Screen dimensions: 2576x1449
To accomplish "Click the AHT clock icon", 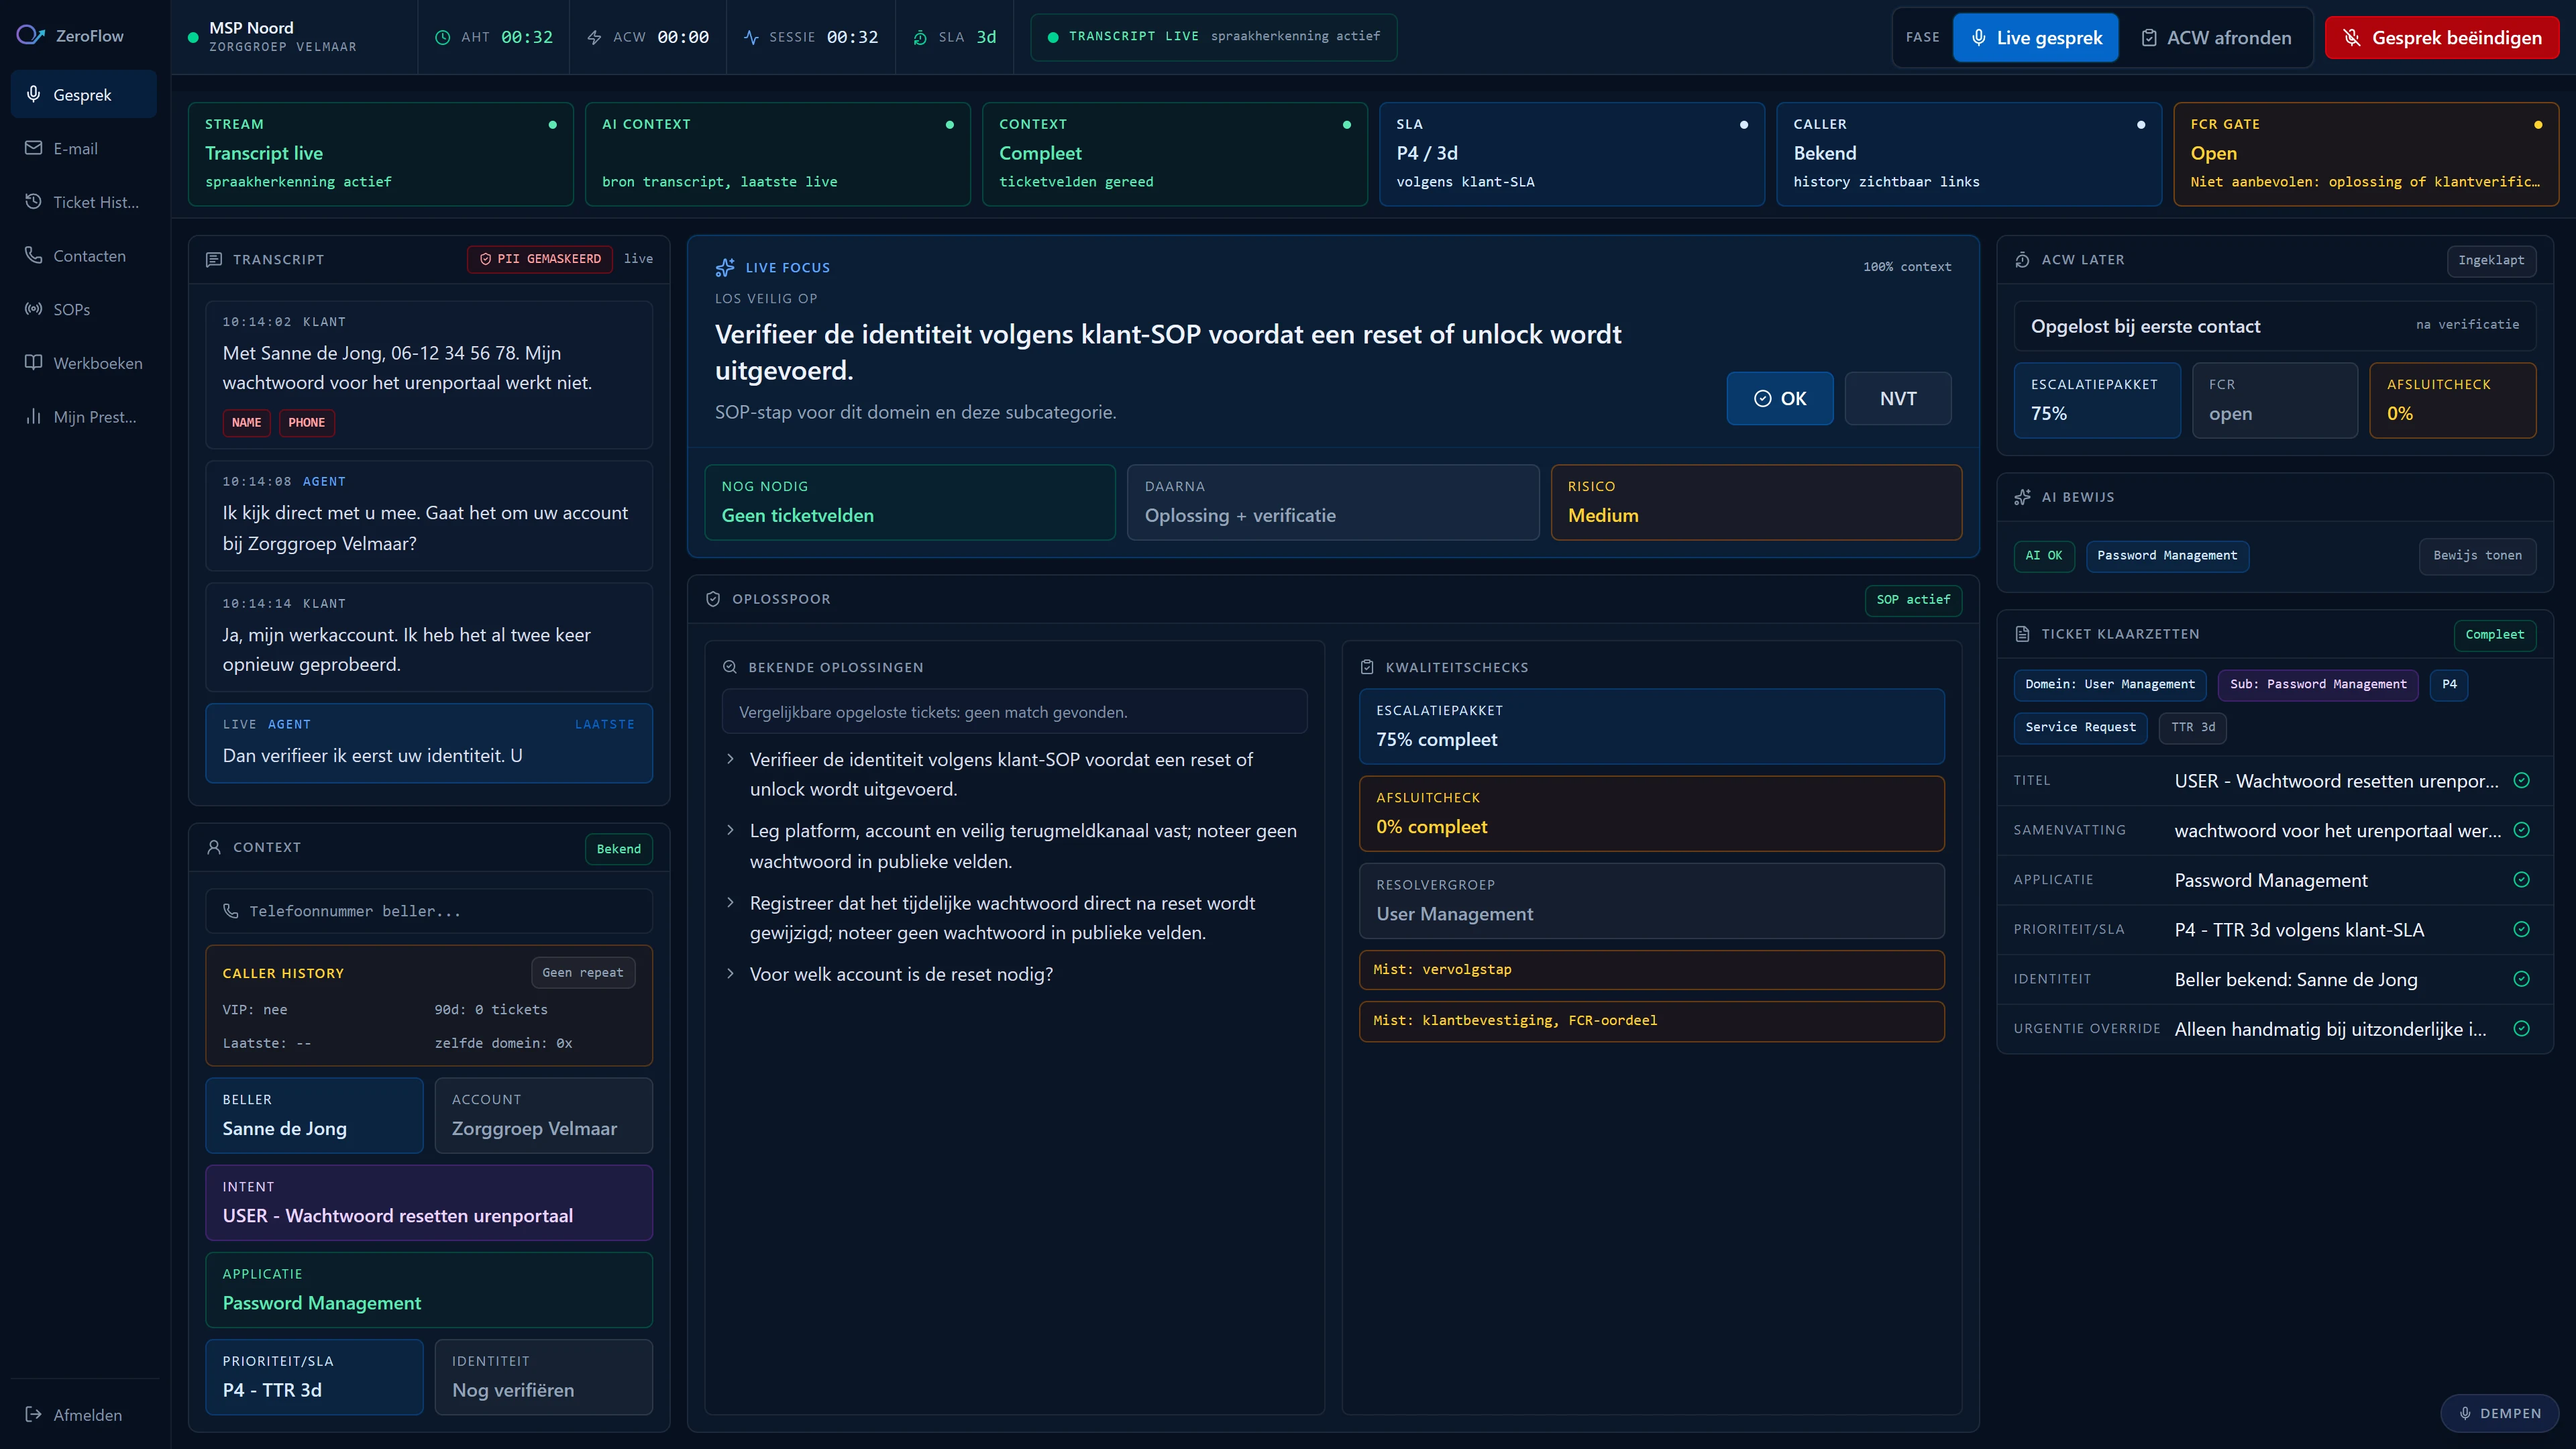I will 443,37.
